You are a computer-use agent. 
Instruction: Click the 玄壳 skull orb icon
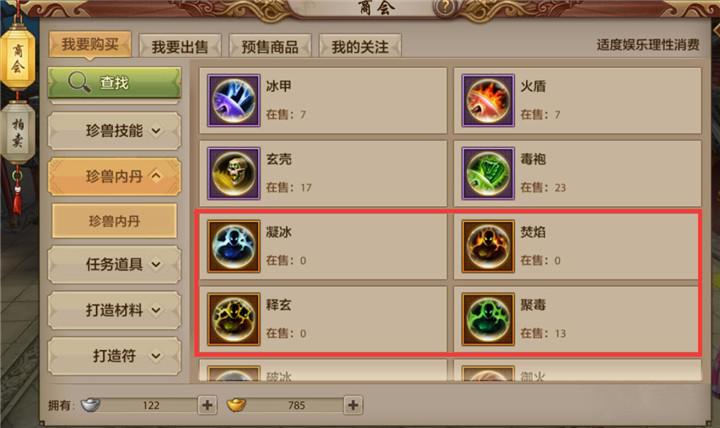pyautogui.click(x=234, y=173)
